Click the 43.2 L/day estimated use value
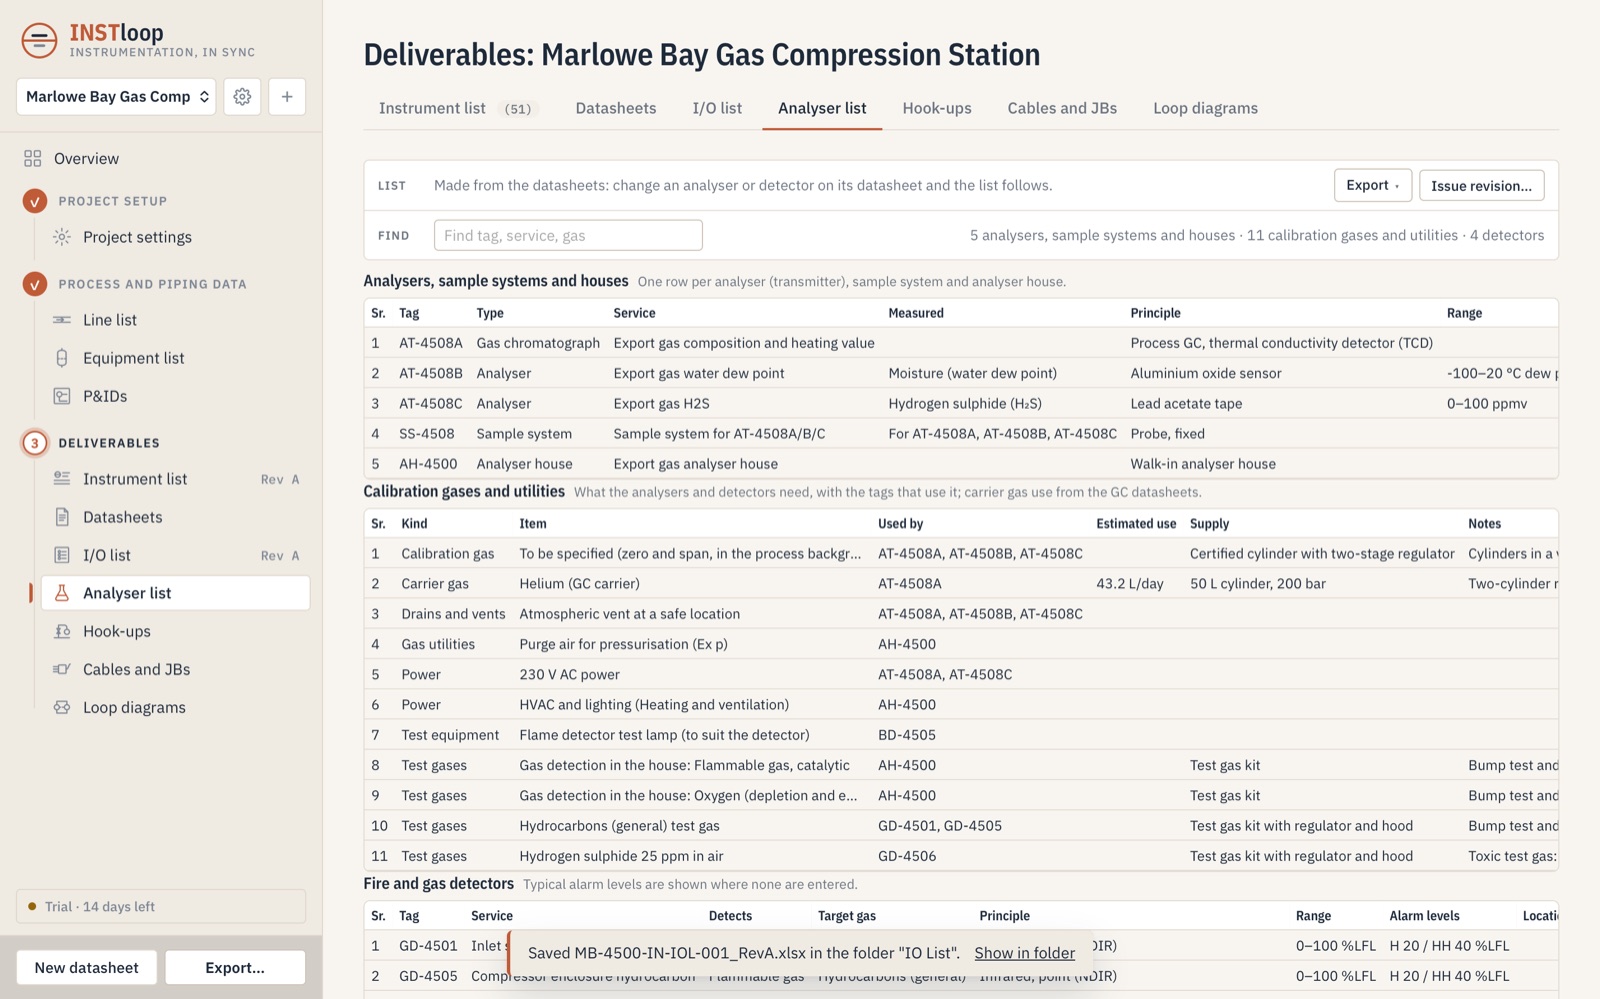The width and height of the screenshot is (1600, 999). coord(1129,583)
